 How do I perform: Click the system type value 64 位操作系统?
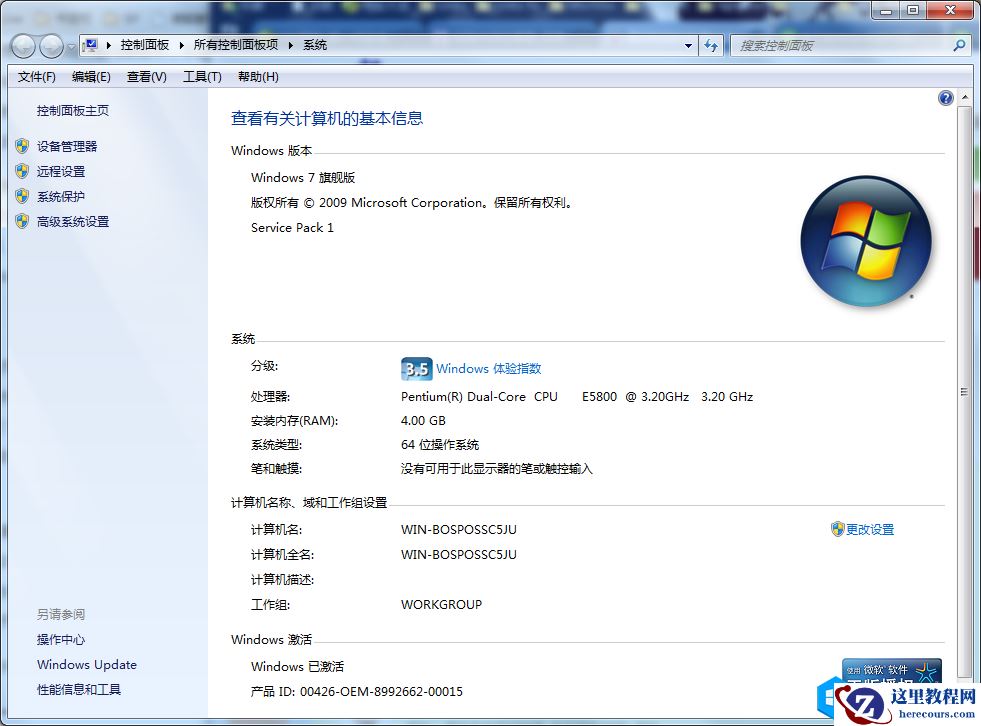coord(440,445)
